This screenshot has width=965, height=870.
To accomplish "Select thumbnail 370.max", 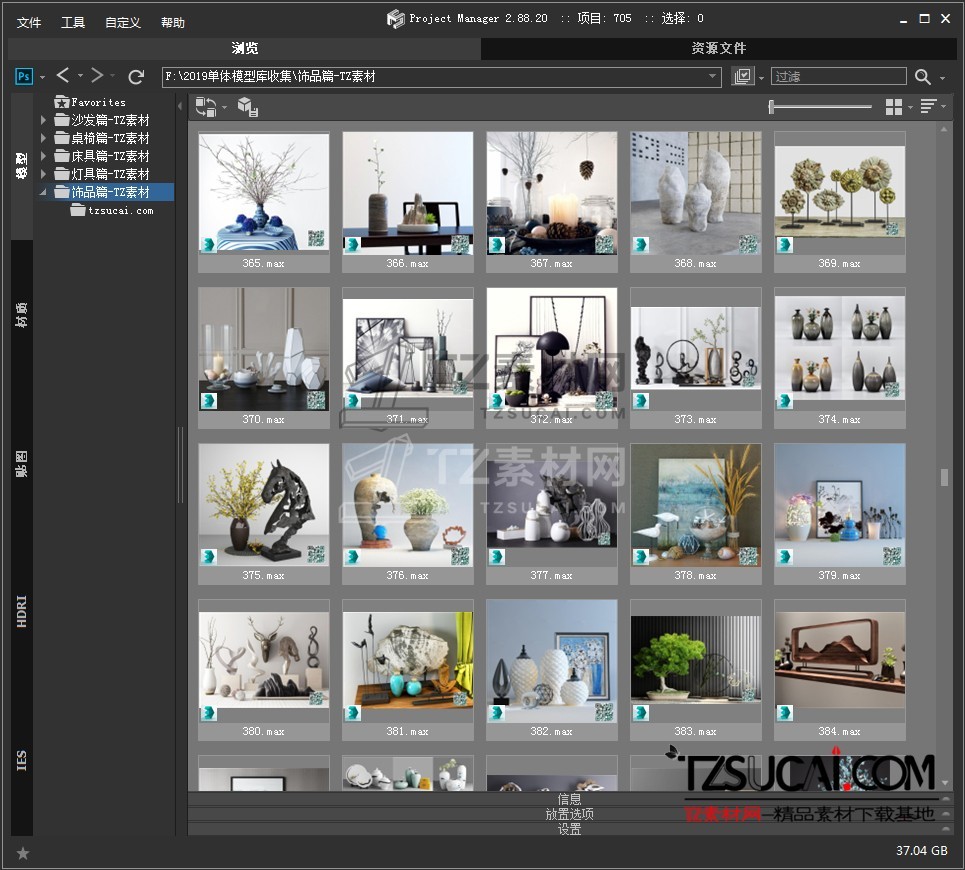I will pos(263,358).
